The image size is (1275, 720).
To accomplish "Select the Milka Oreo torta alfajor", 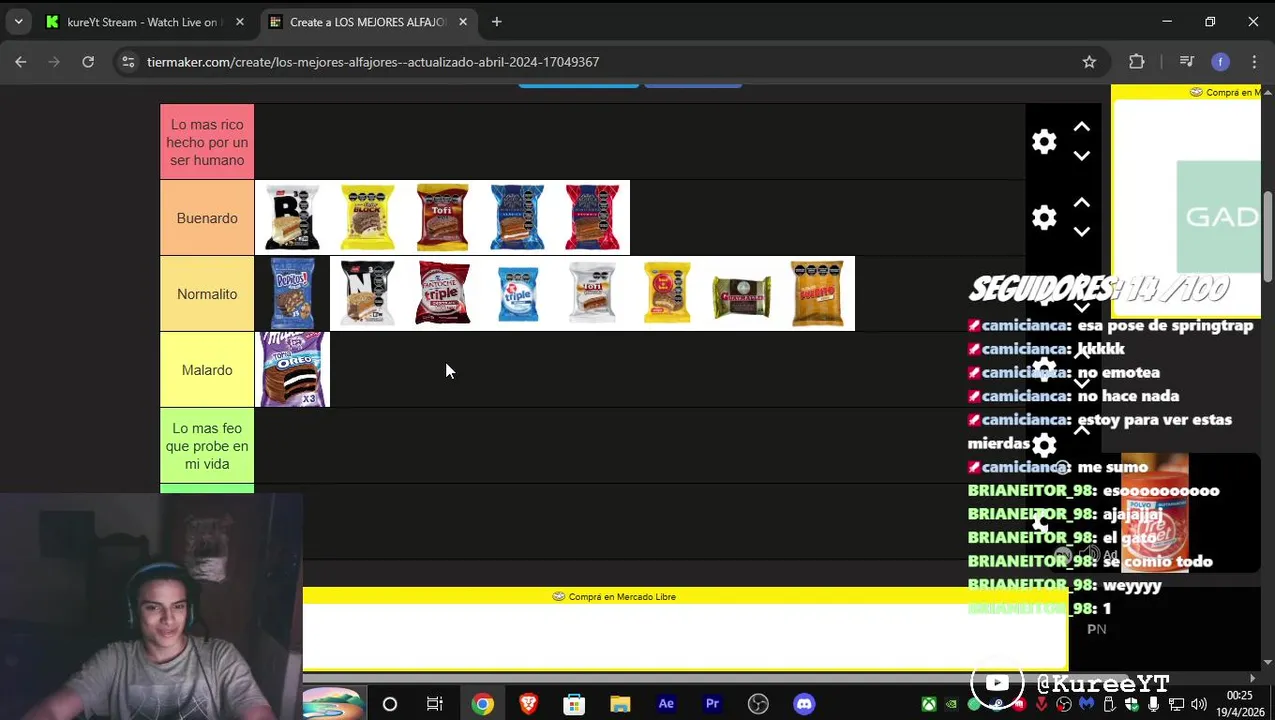I will (x=292, y=369).
